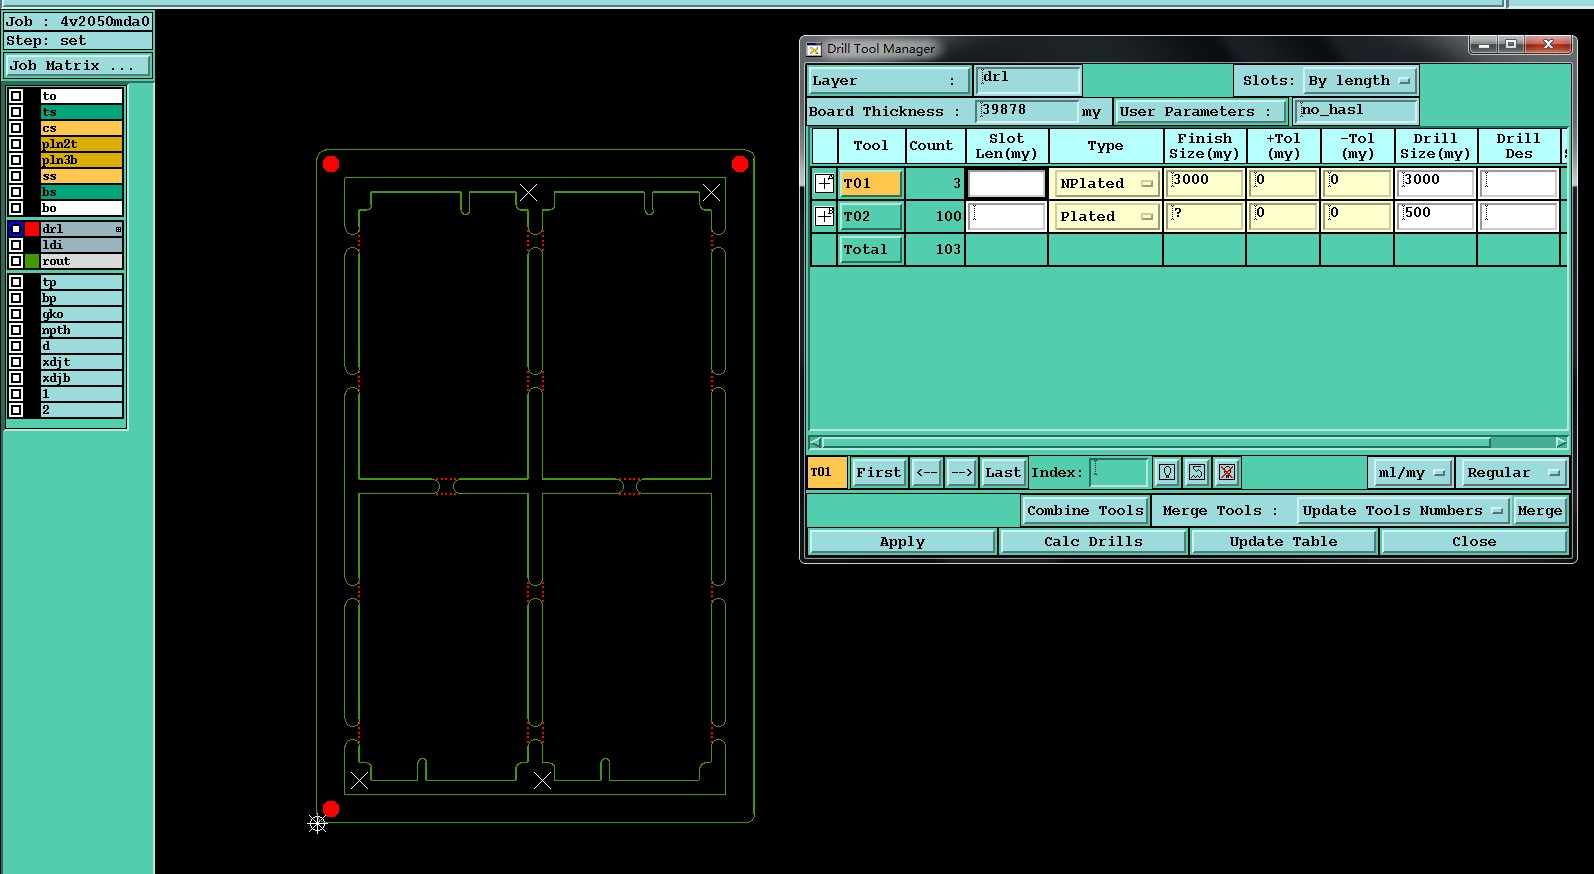1594x874 pixels.
Task: Click the light bulb highlight icon beside Index
Action: tap(1167, 472)
